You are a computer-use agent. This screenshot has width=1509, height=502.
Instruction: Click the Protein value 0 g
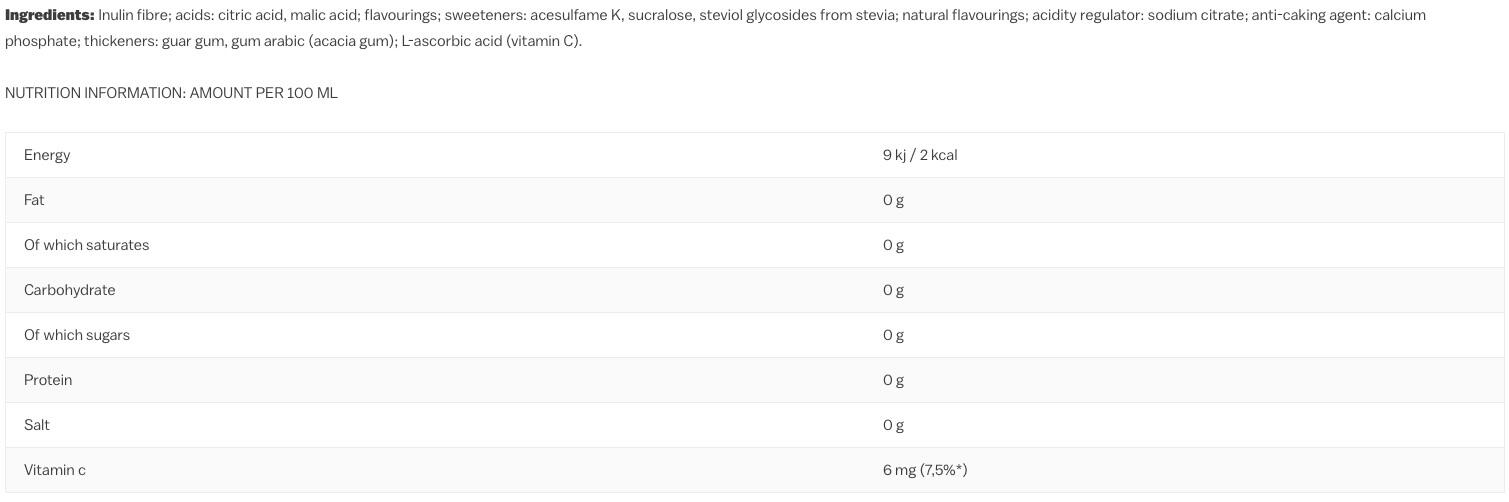click(893, 380)
